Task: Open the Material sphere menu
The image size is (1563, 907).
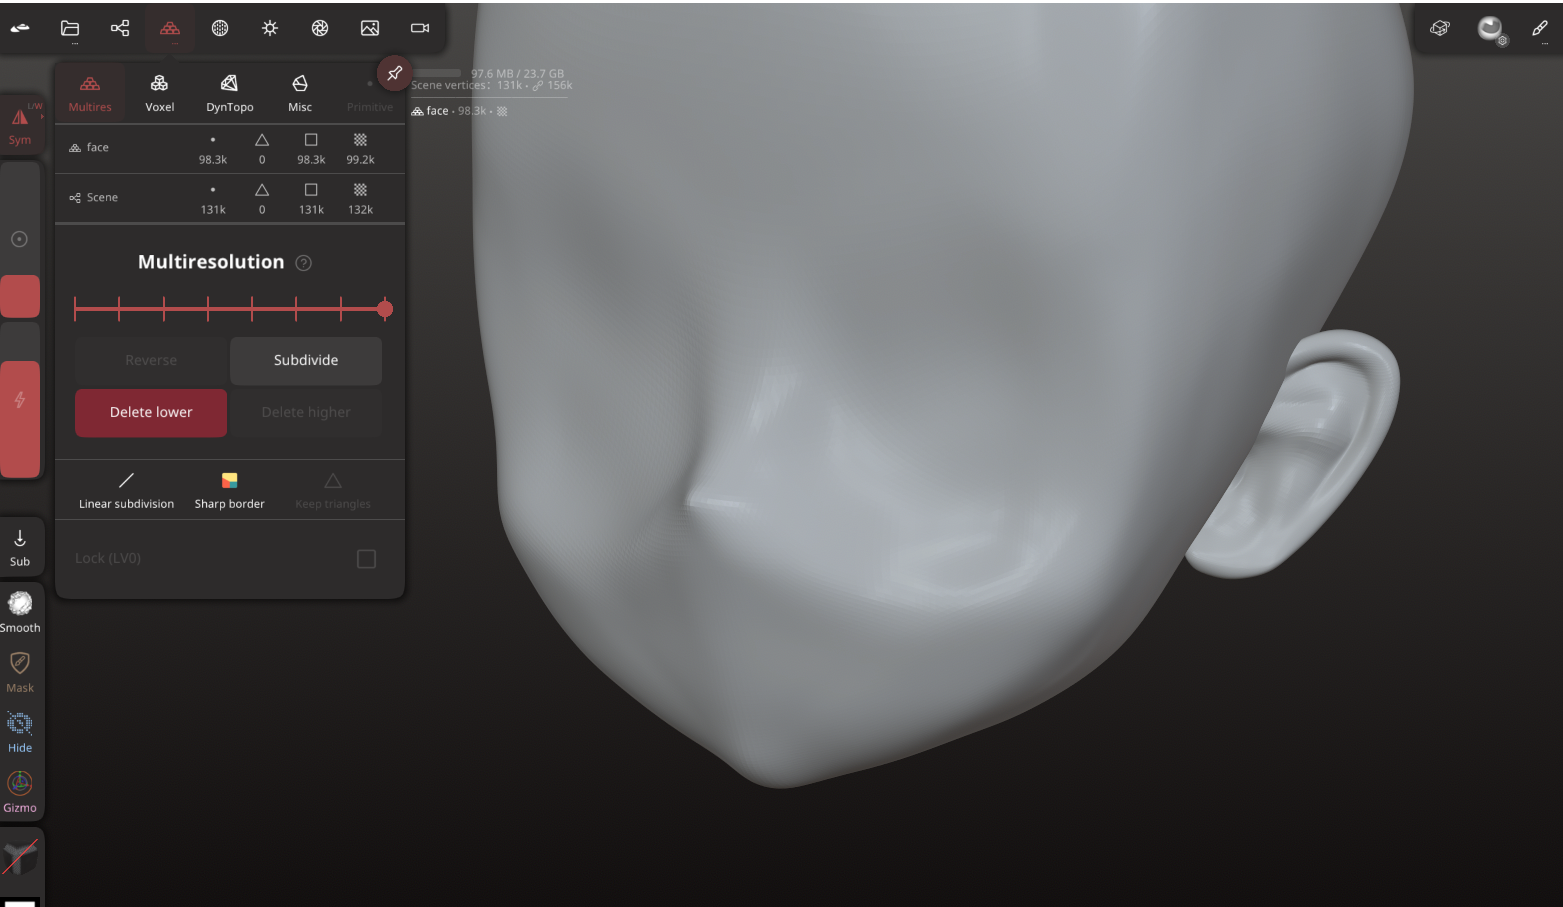Action: pos(220,28)
